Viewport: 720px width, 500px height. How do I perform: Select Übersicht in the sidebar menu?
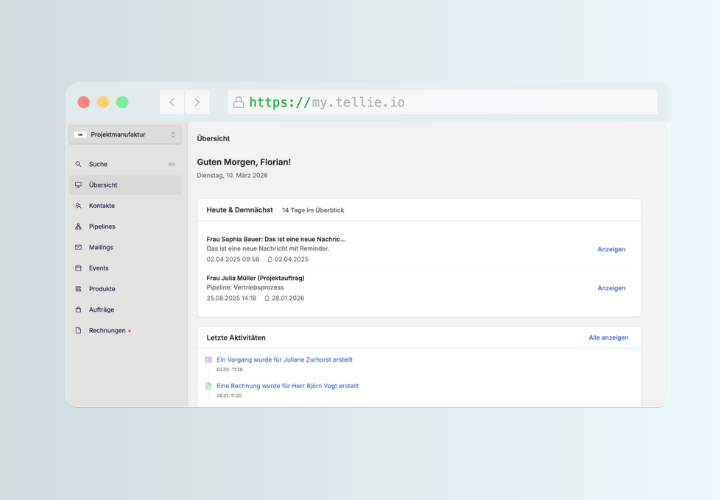click(103, 185)
